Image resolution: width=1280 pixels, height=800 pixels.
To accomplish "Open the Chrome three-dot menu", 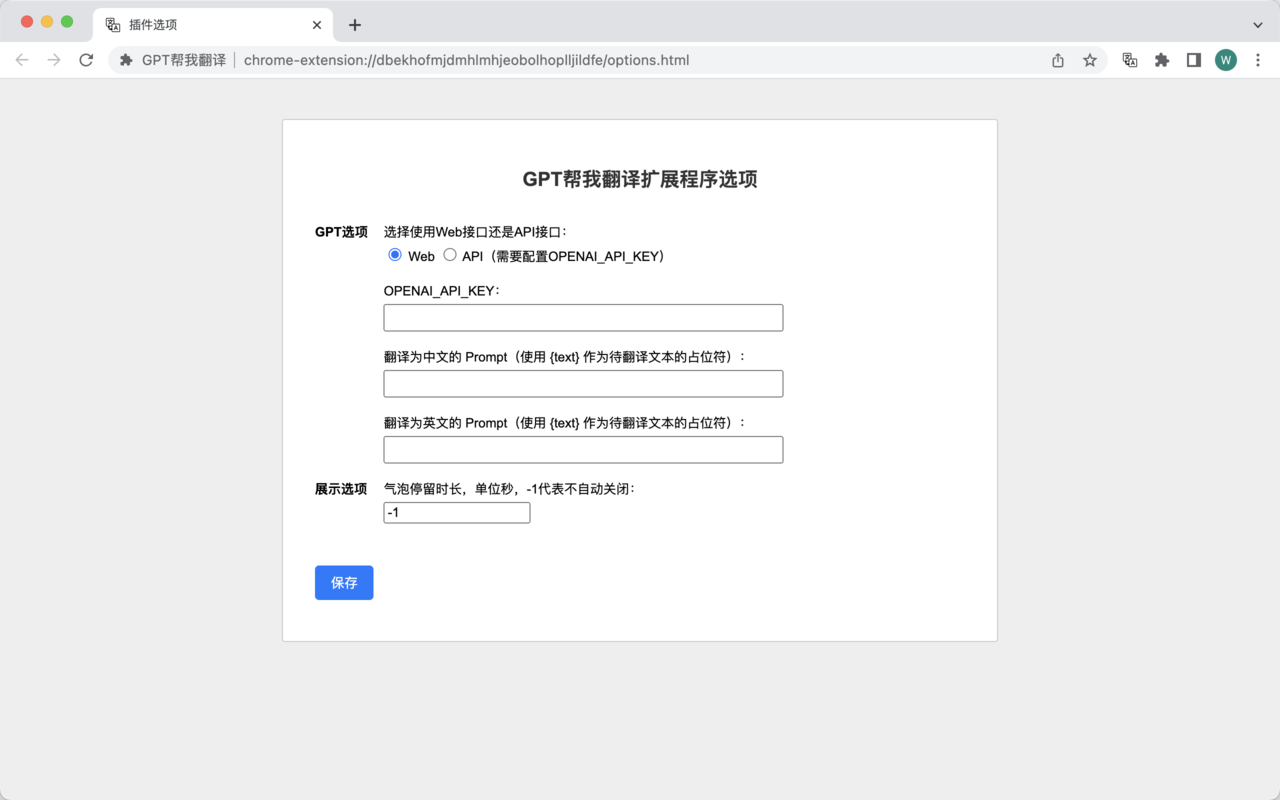I will pyautogui.click(x=1258, y=60).
